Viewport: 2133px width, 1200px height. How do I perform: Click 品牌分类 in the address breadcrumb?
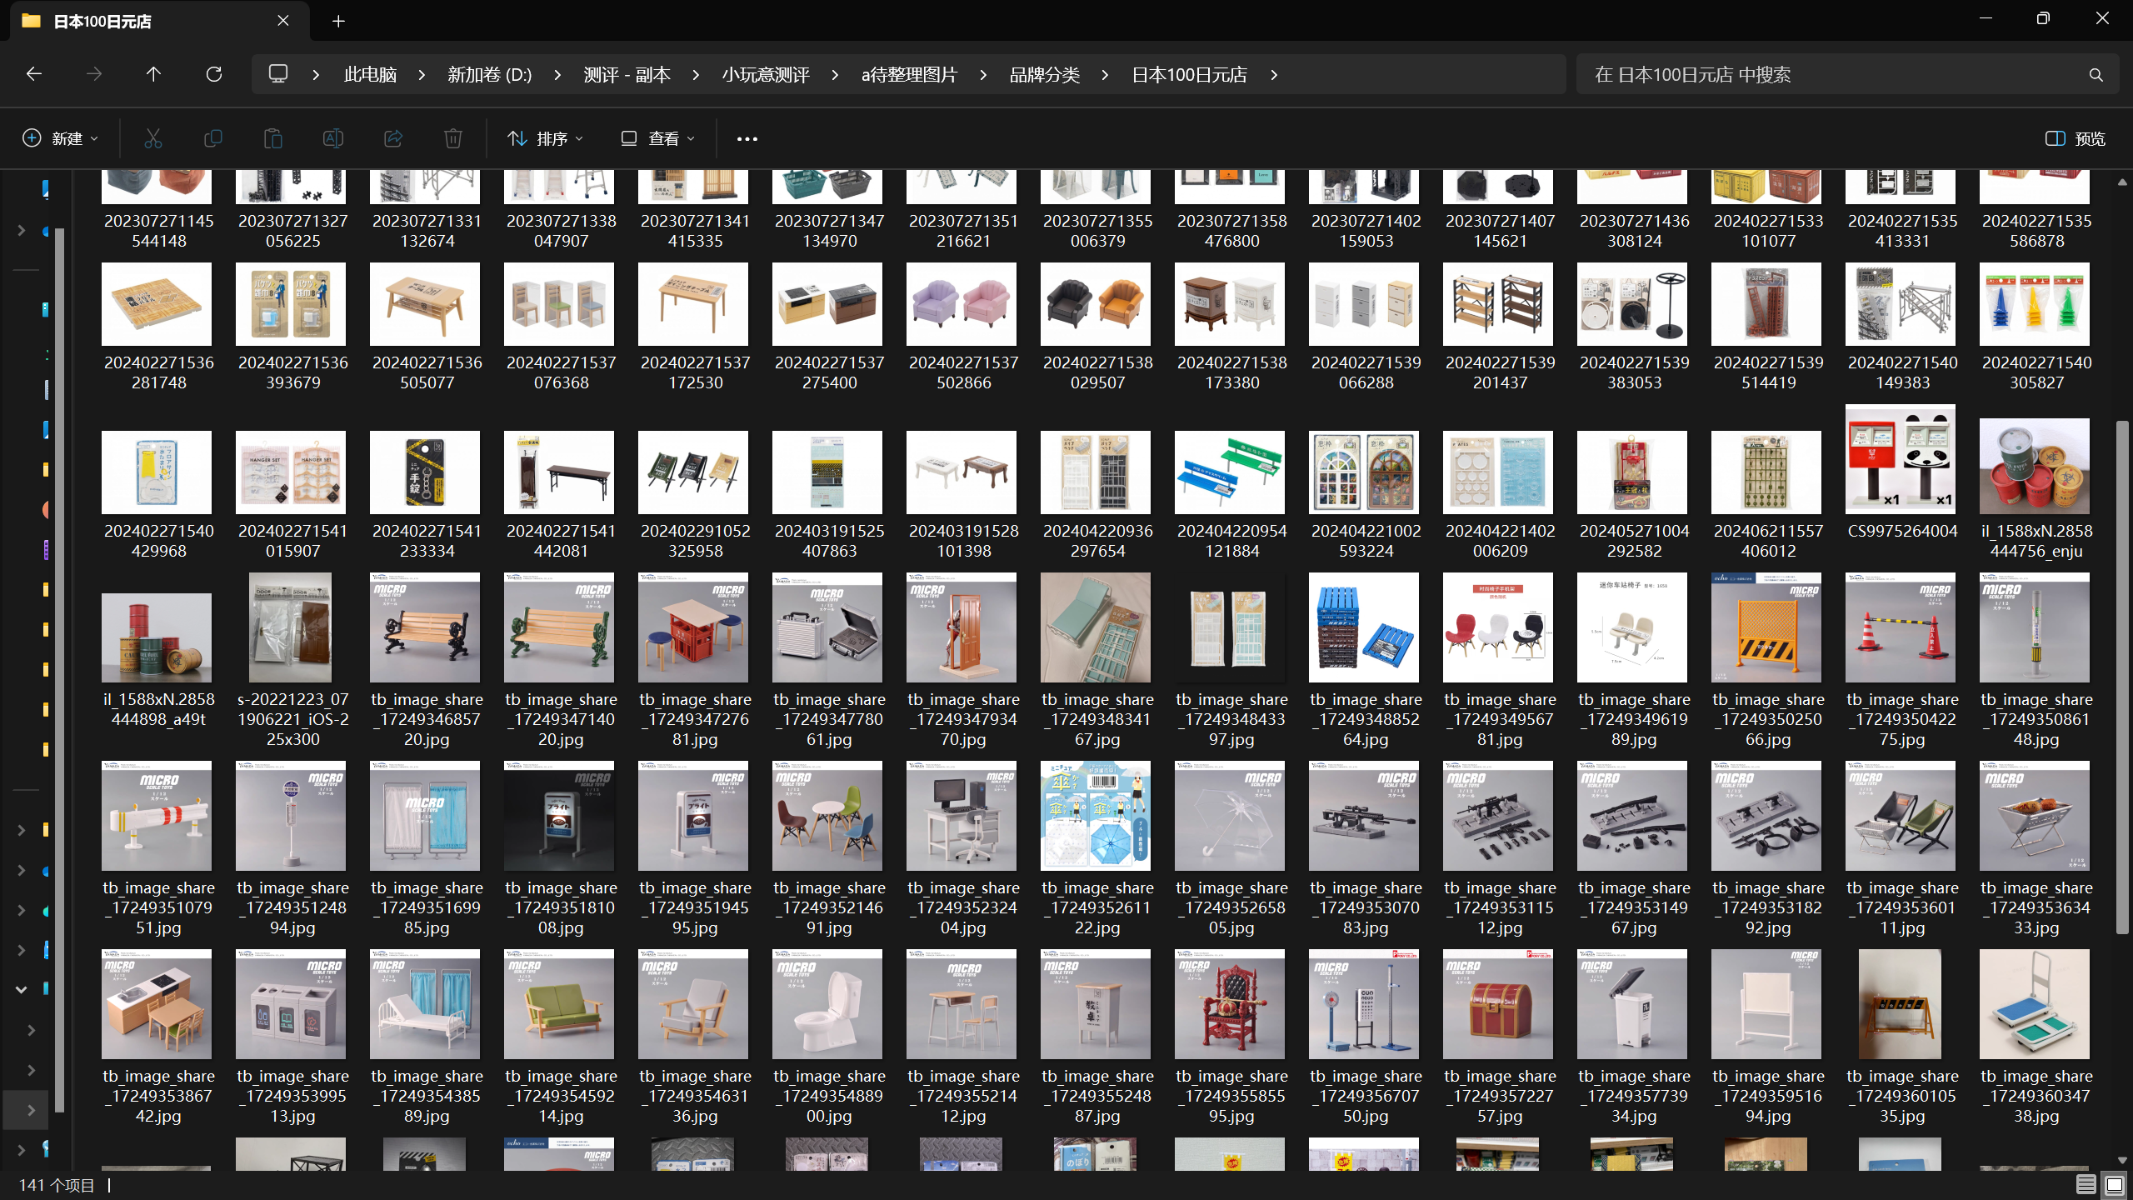[1044, 75]
